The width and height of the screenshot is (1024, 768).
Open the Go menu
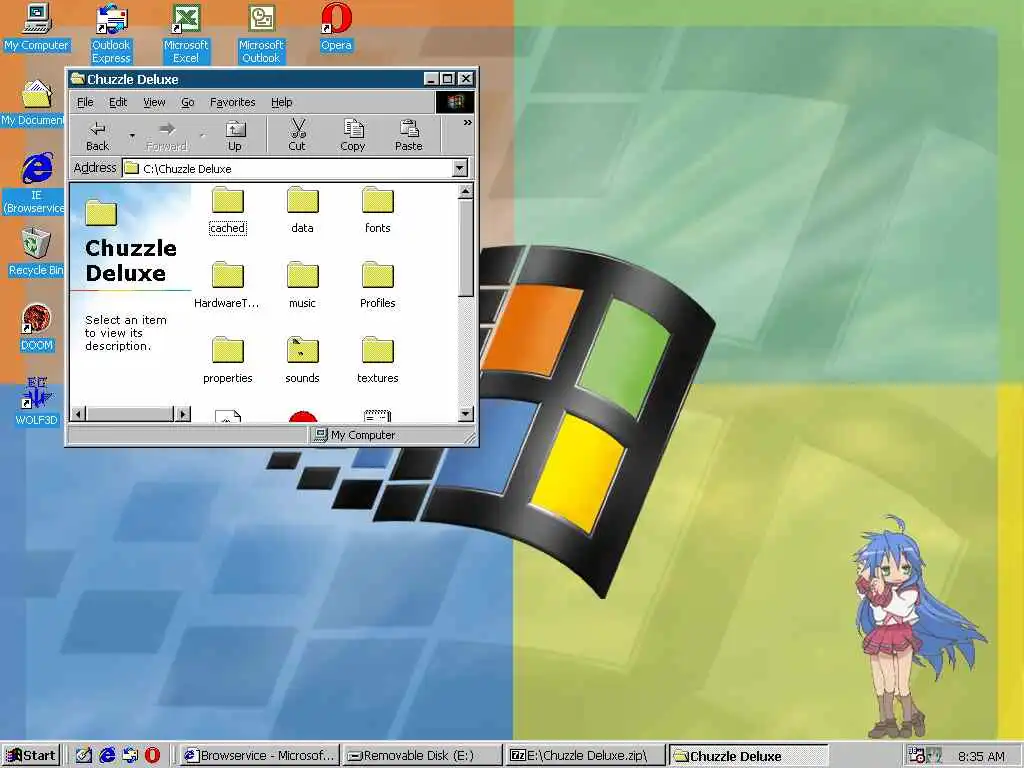pyautogui.click(x=187, y=102)
